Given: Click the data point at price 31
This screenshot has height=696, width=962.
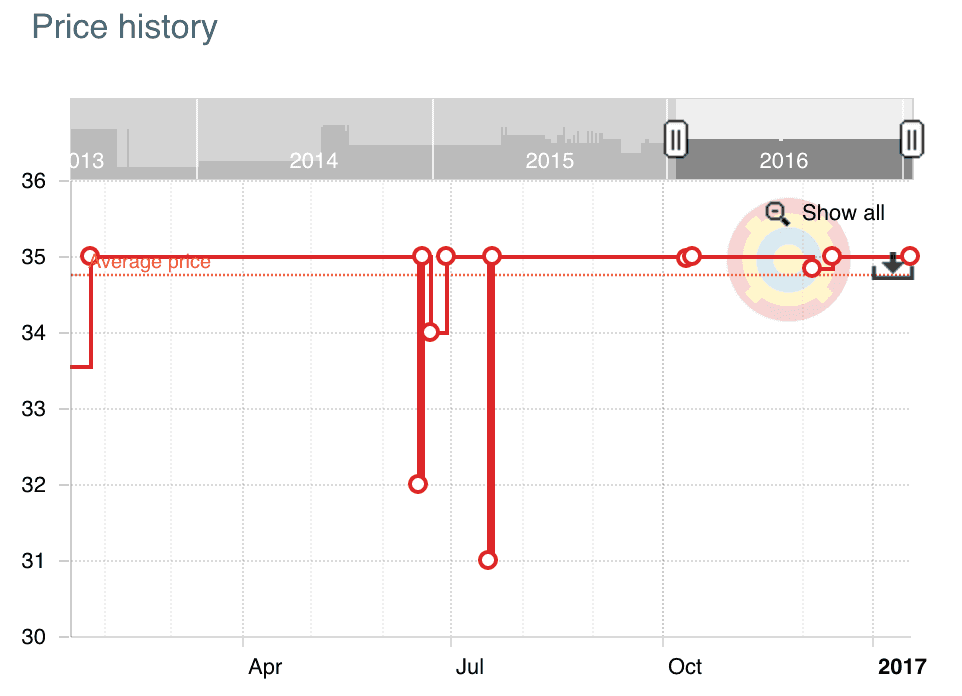Looking at the screenshot, I should click(488, 560).
